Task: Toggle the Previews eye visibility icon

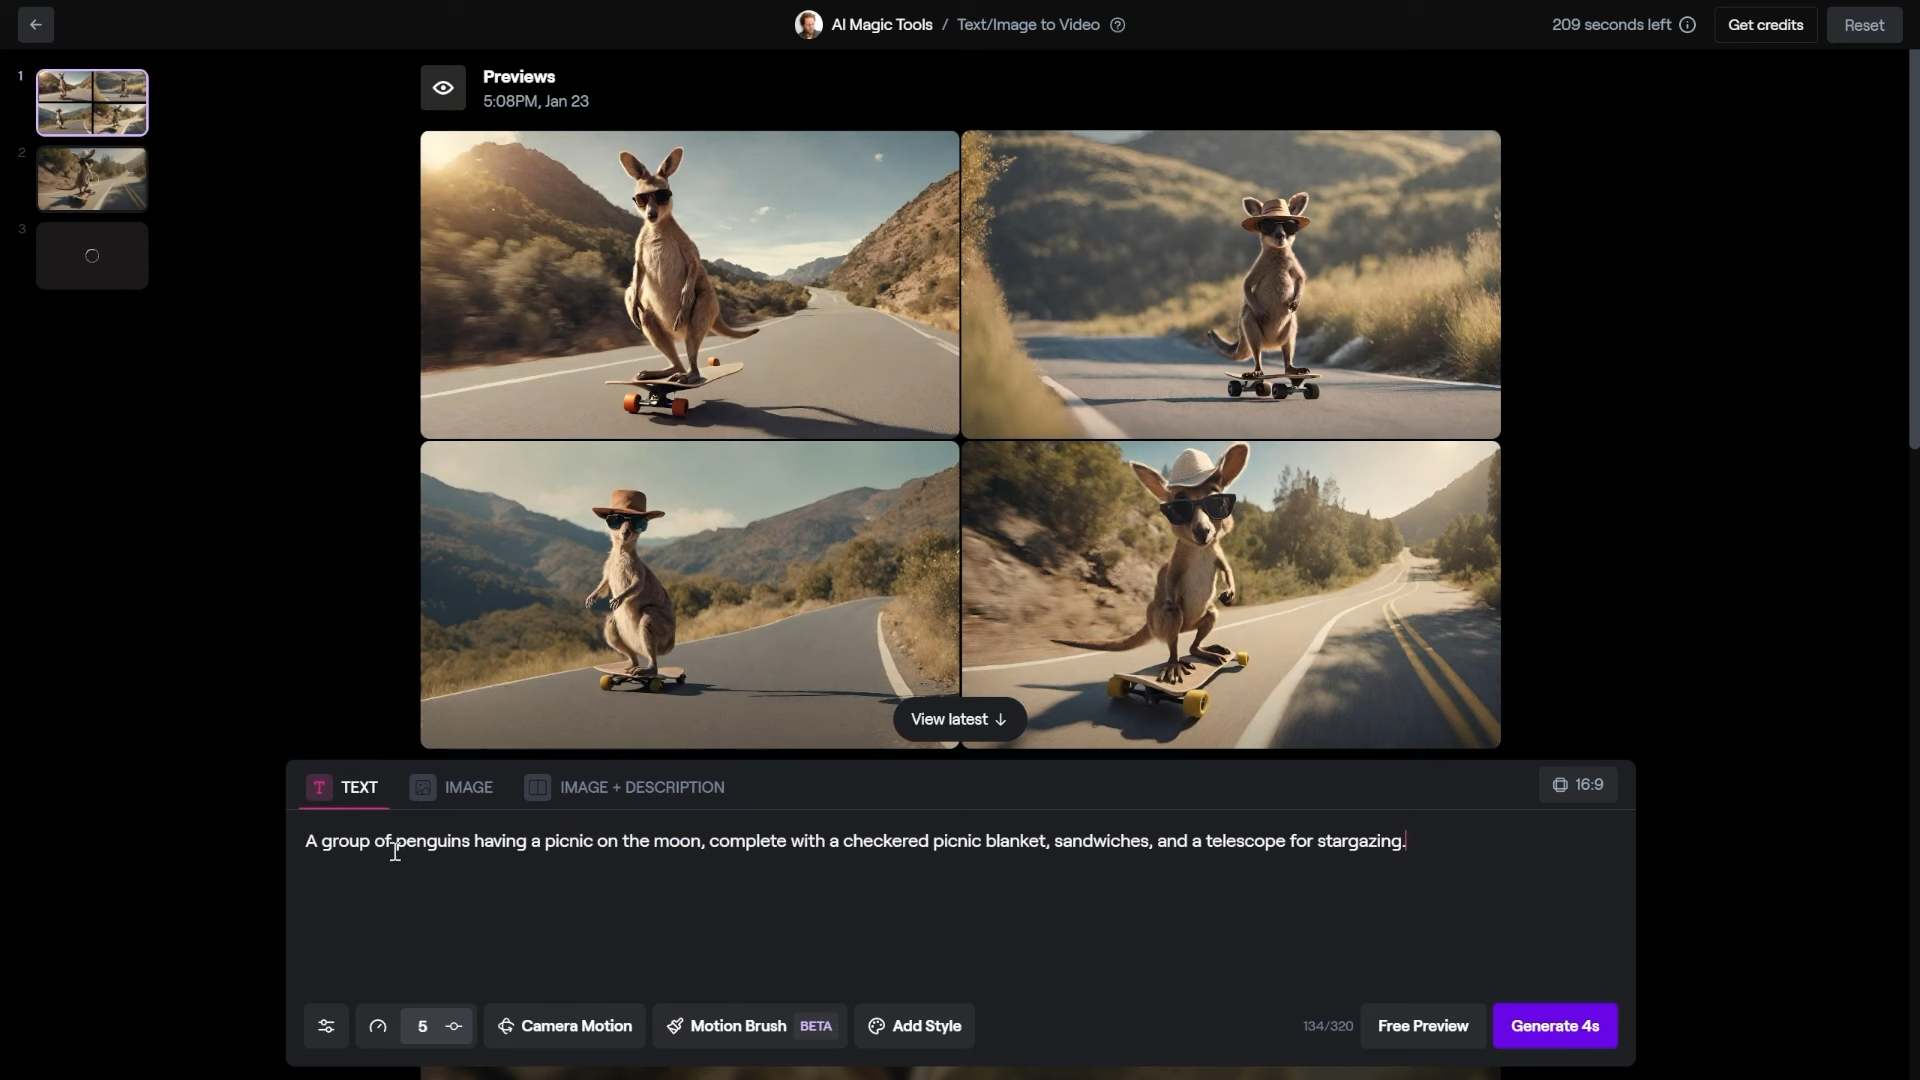Action: [x=443, y=88]
